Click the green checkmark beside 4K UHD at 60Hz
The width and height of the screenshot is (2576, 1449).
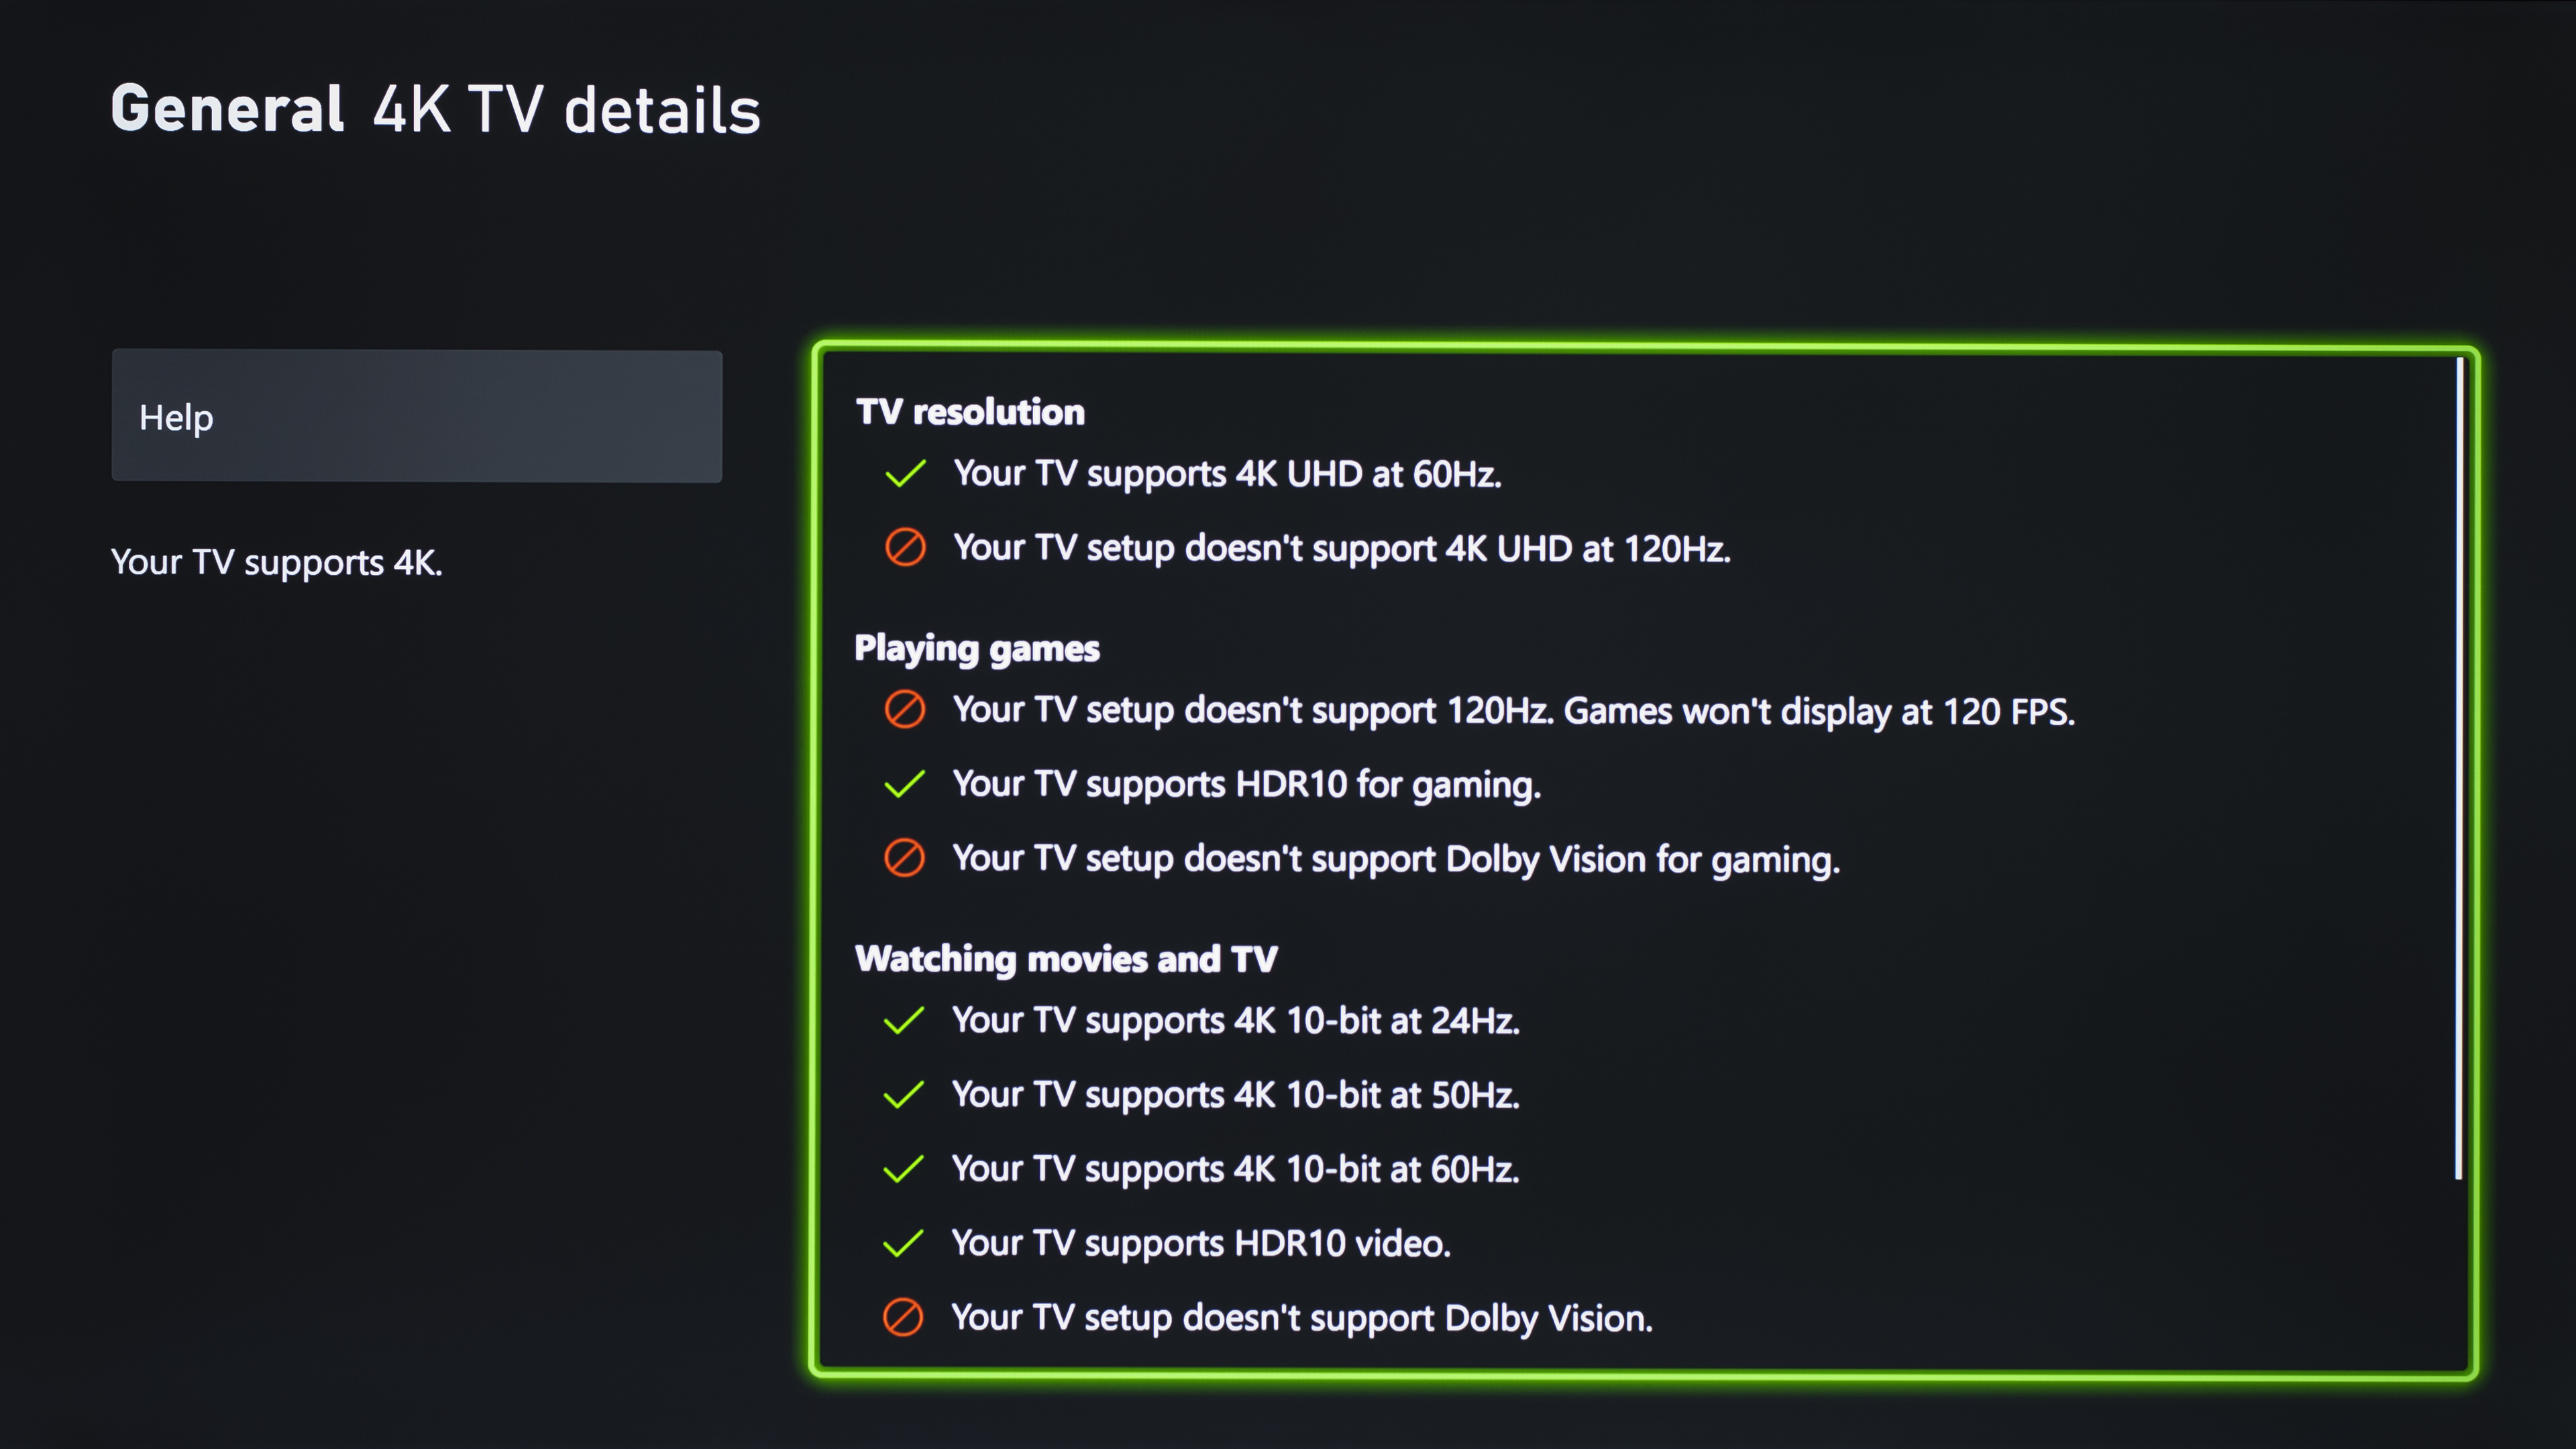coord(905,473)
